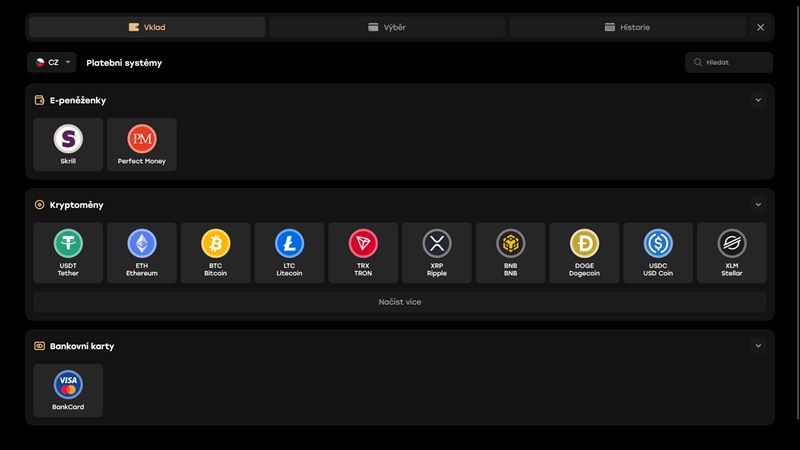
Task: Choose DOGE Dogecoin
Action: [584, 253]
